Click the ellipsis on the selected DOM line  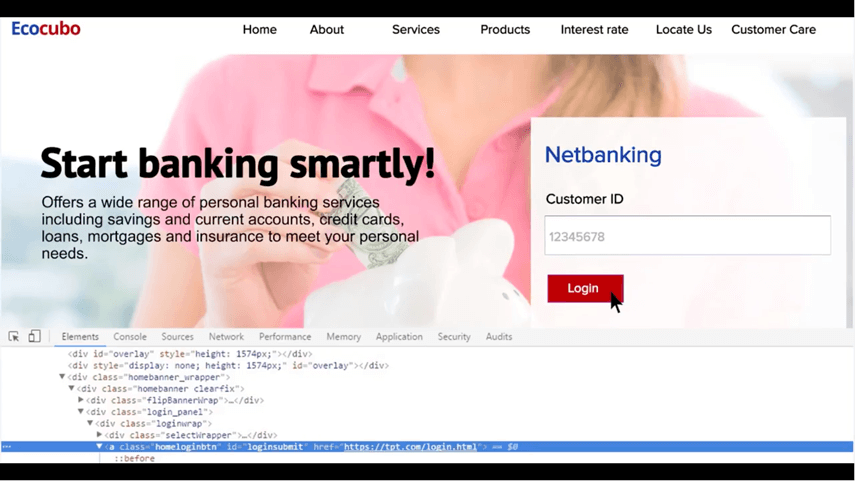pos(7,447)
